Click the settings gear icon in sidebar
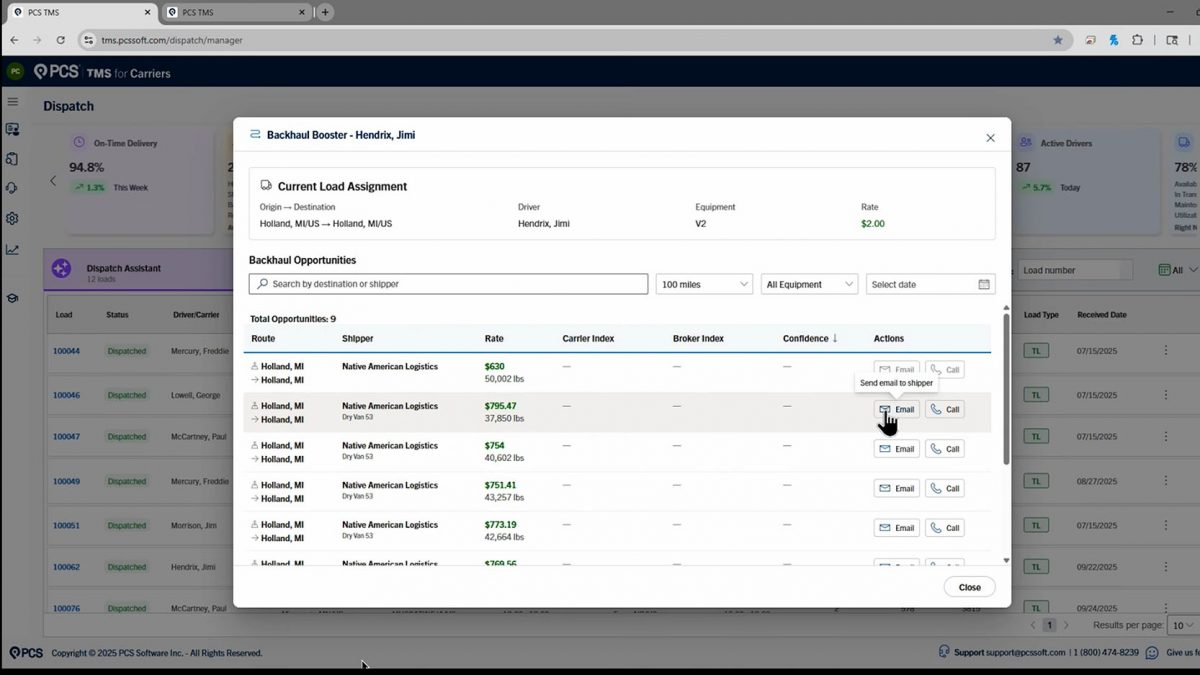 (x=13, y=218)
